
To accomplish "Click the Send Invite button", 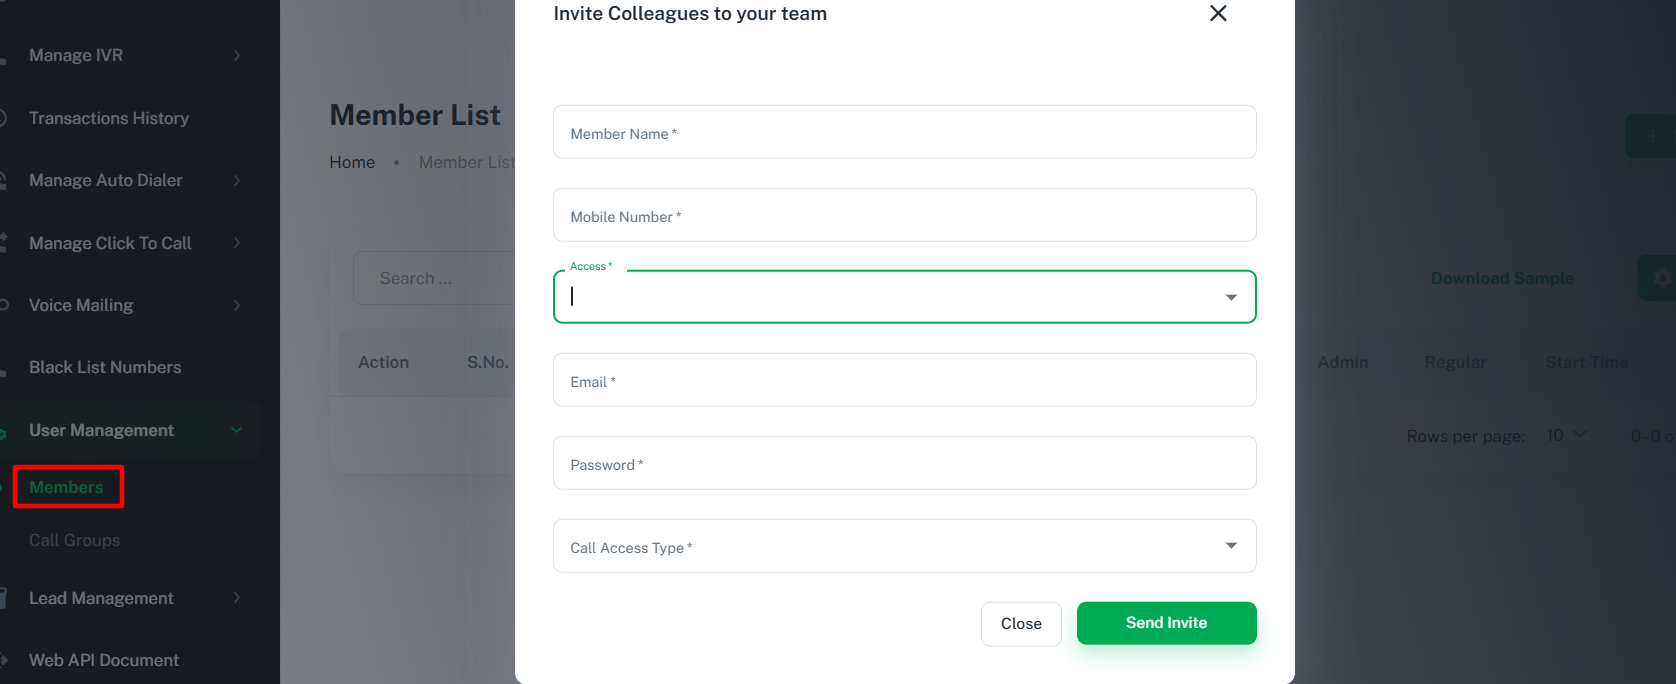I will click(x=1166, y=623).
